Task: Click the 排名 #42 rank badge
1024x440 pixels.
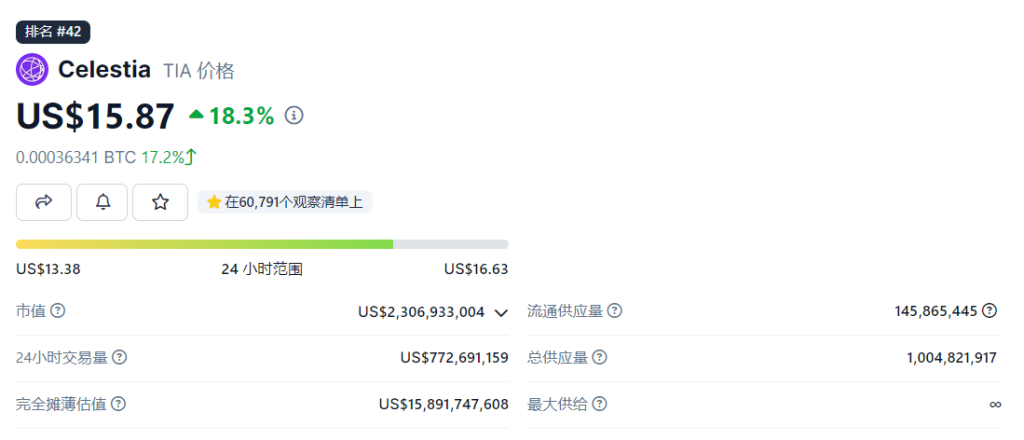Action: point(53,31)
